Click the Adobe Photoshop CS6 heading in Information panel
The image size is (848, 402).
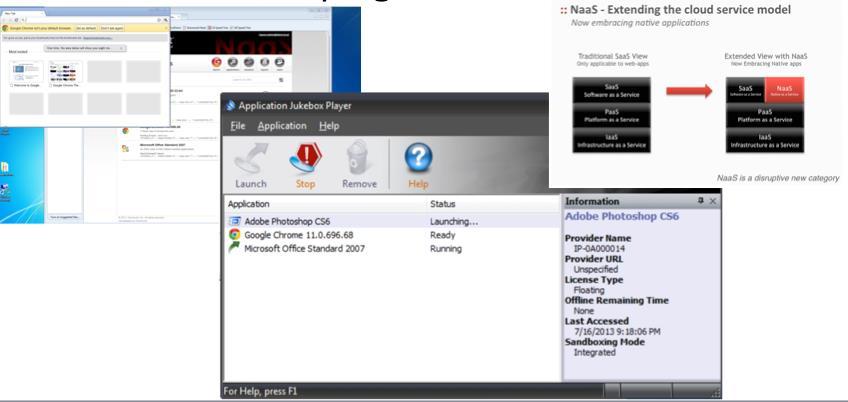point(622,216)
